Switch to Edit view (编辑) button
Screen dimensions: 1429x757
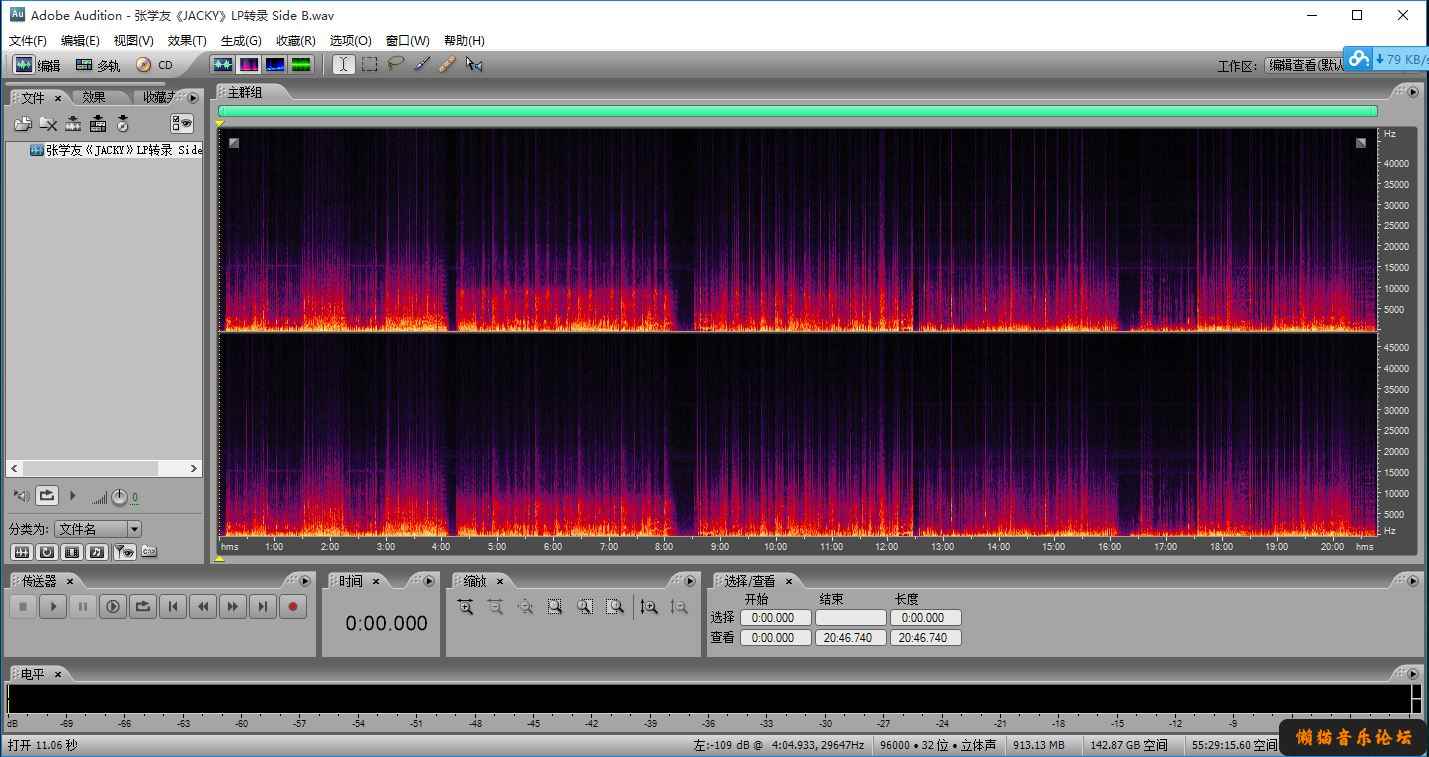tap(37, 65)
